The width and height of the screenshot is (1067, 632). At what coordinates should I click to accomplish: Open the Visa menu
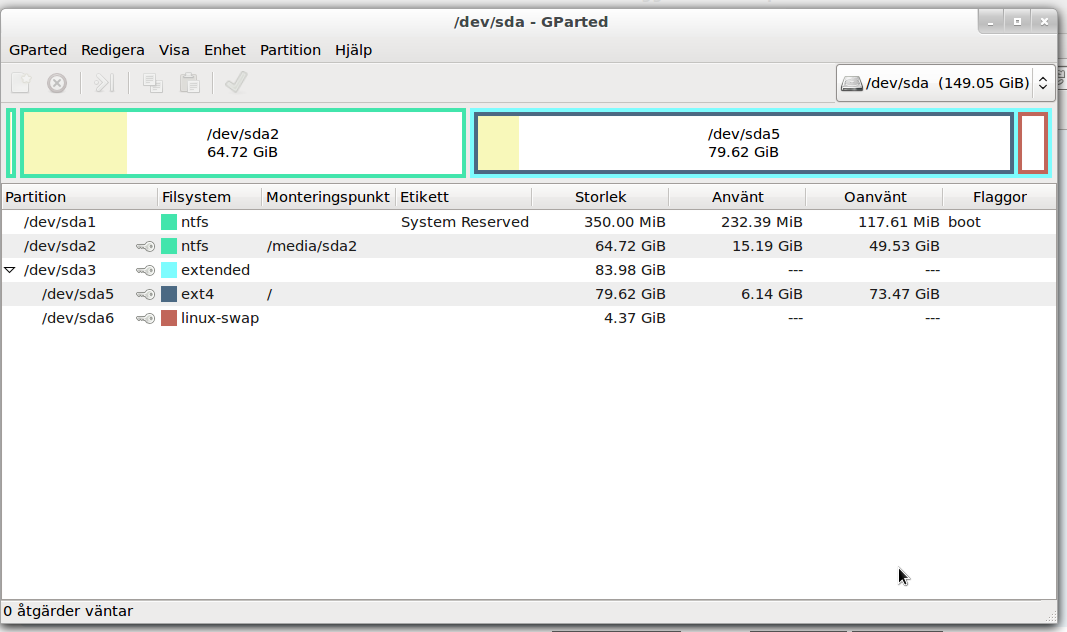174,50
